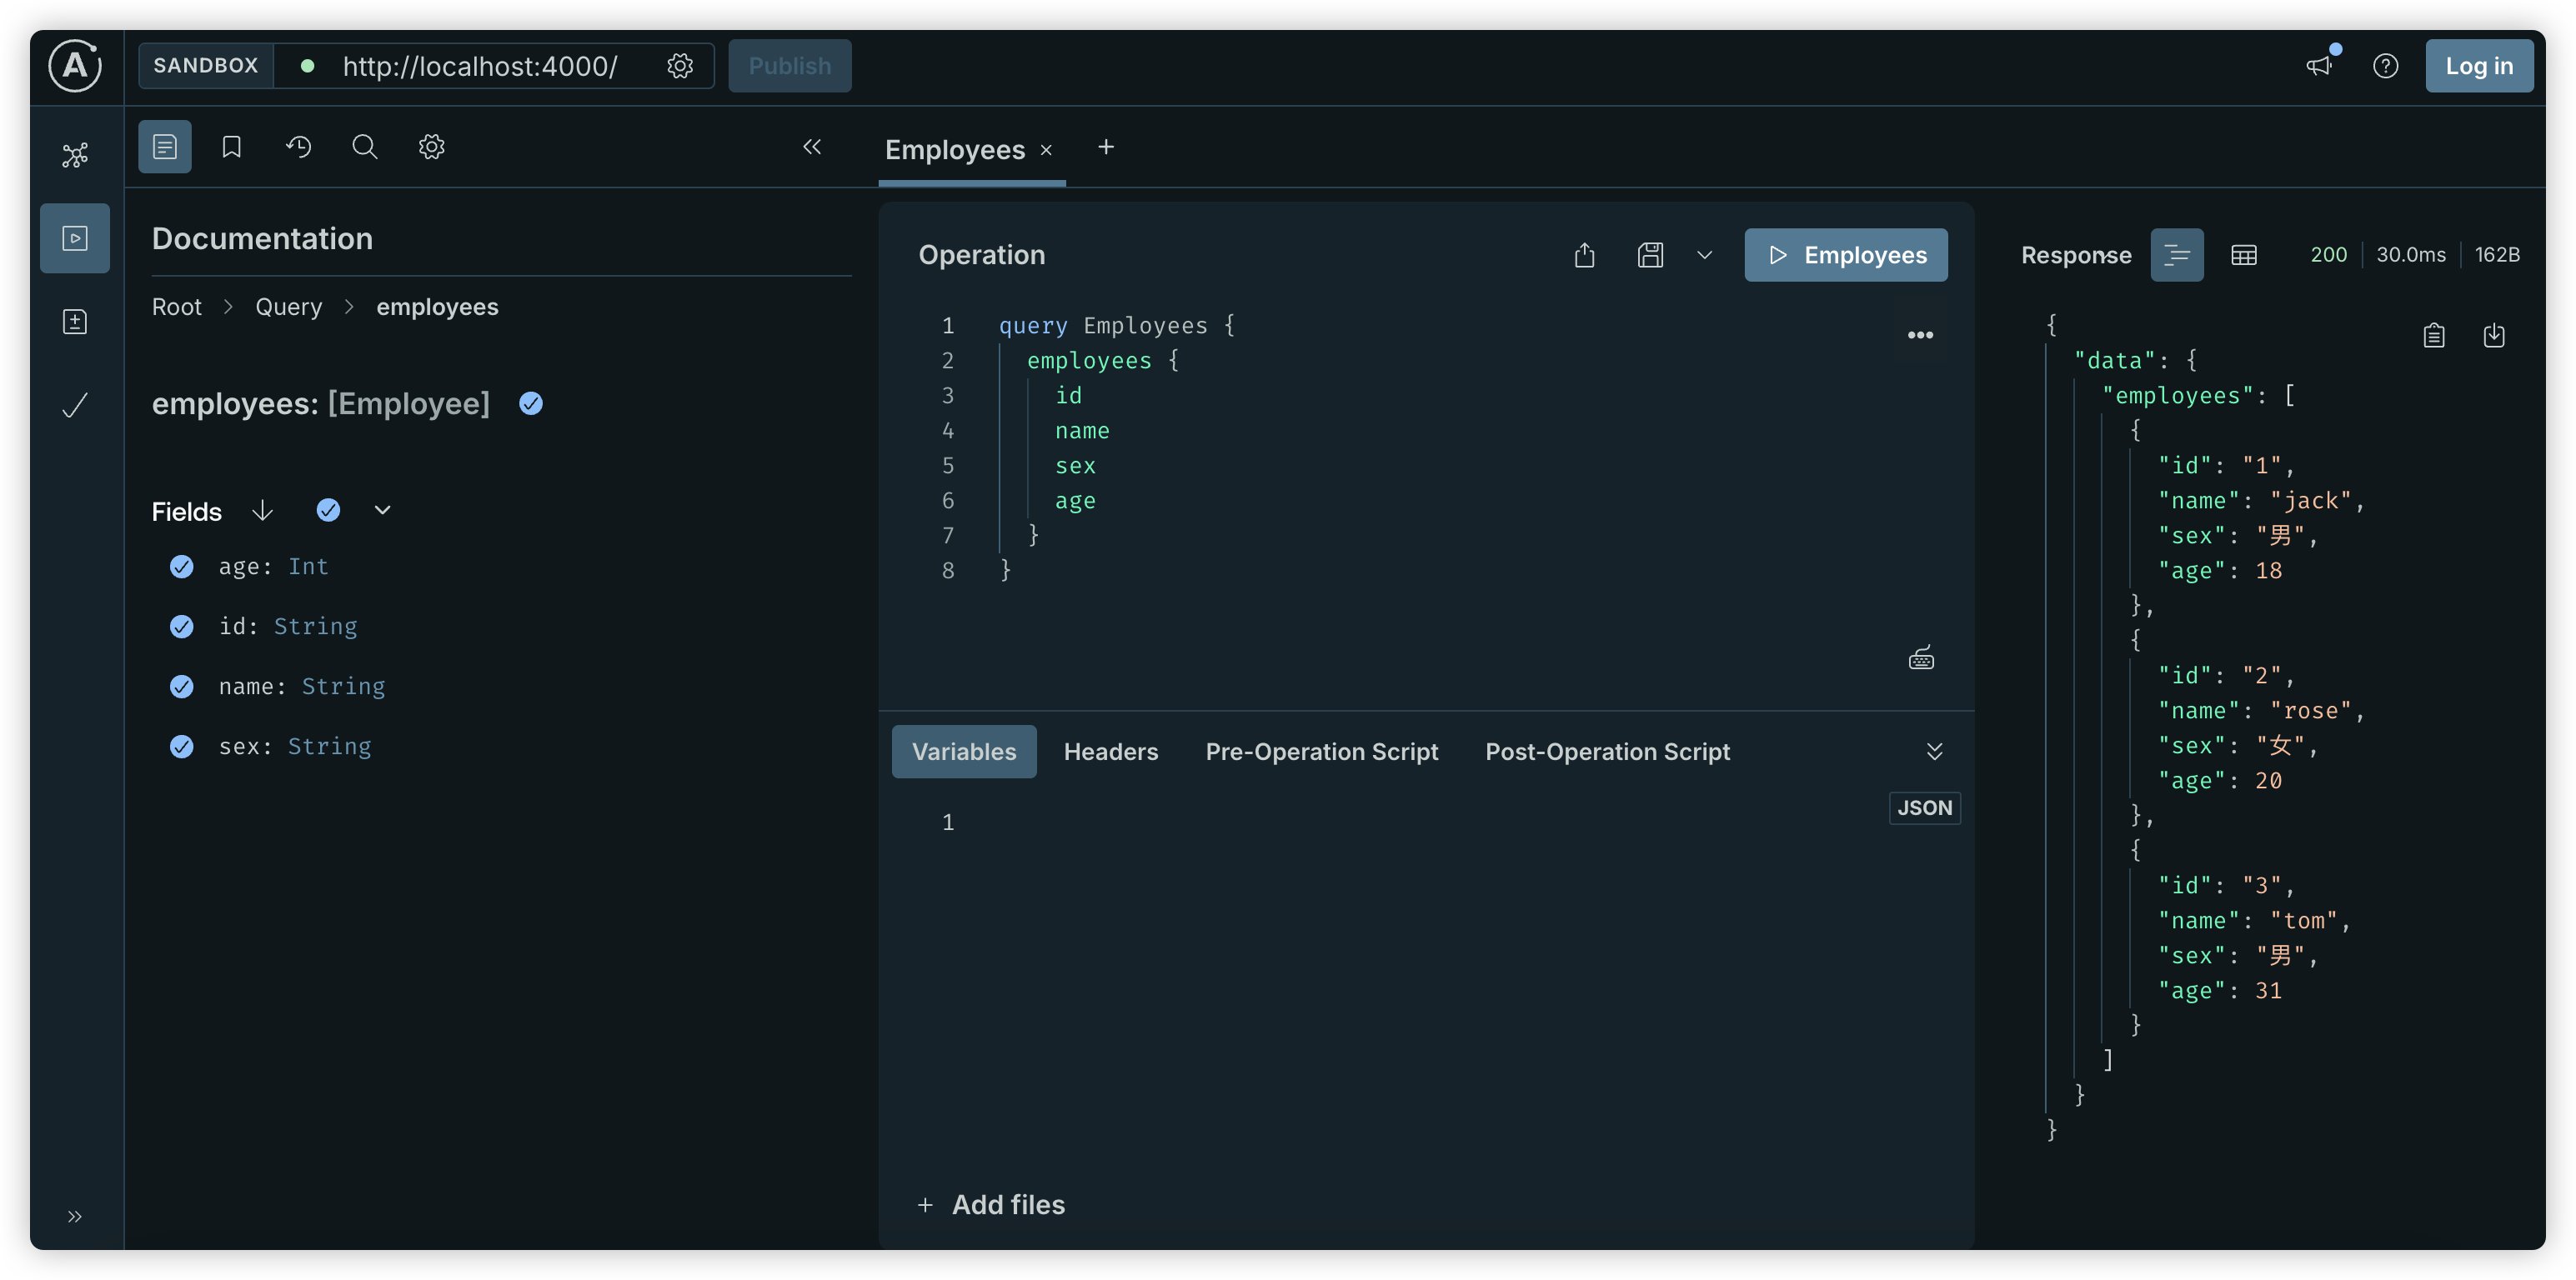Click the Log in button
The image size is (2576, 1280).
point(2478,66)
